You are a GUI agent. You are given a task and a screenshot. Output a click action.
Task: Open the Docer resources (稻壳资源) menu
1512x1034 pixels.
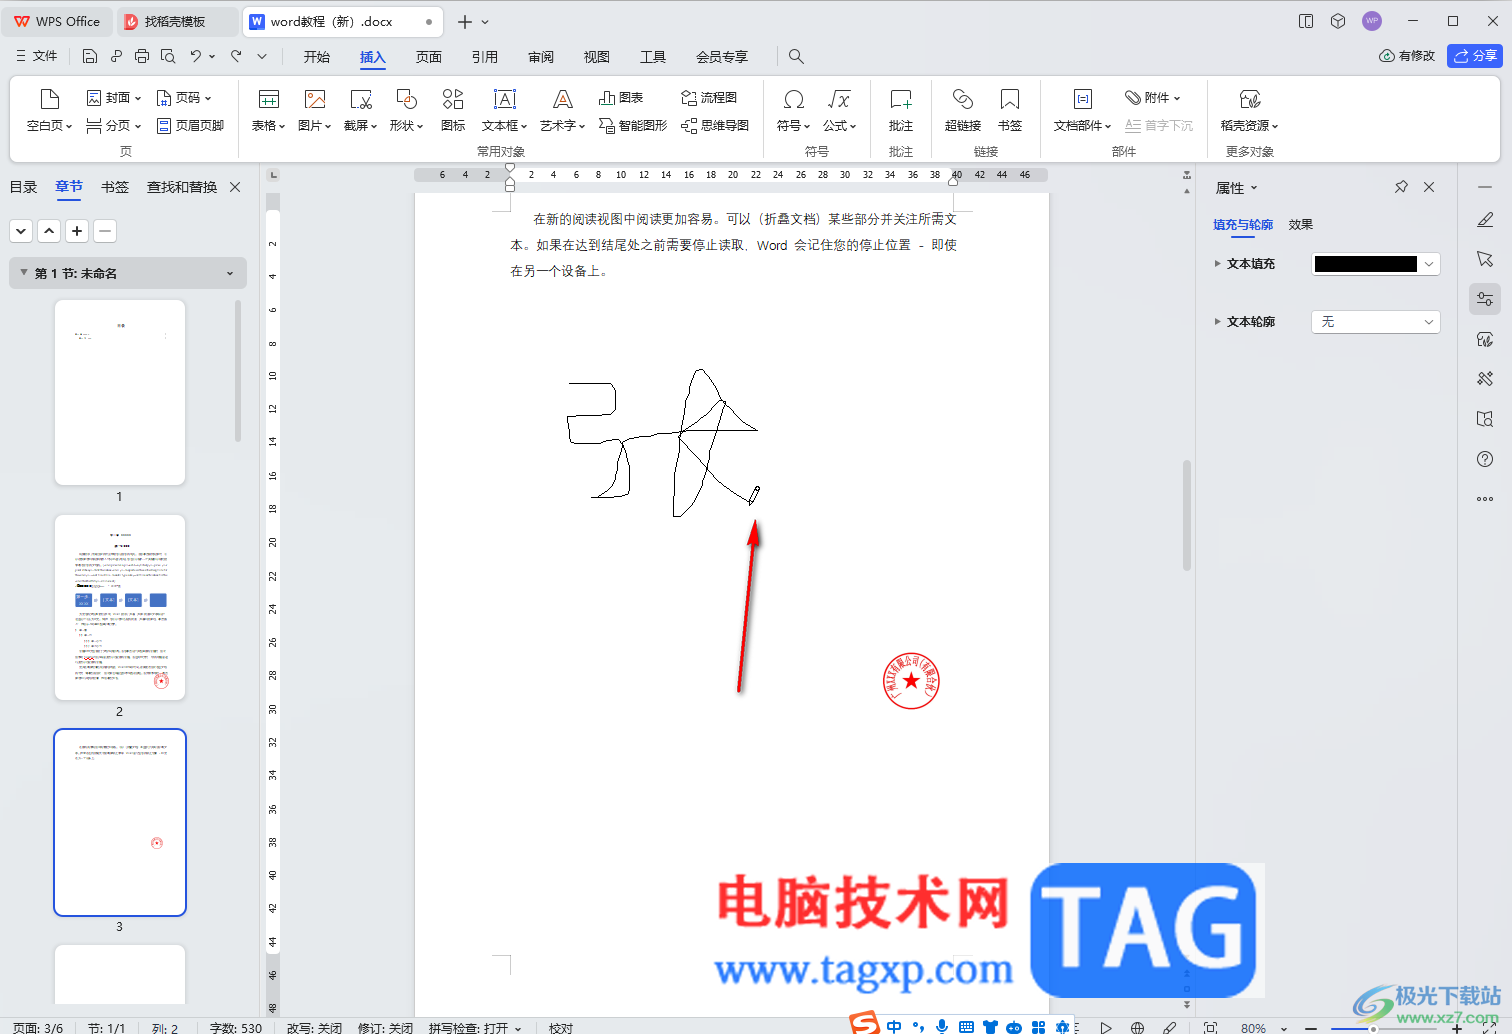click(x=1249, y=110)
